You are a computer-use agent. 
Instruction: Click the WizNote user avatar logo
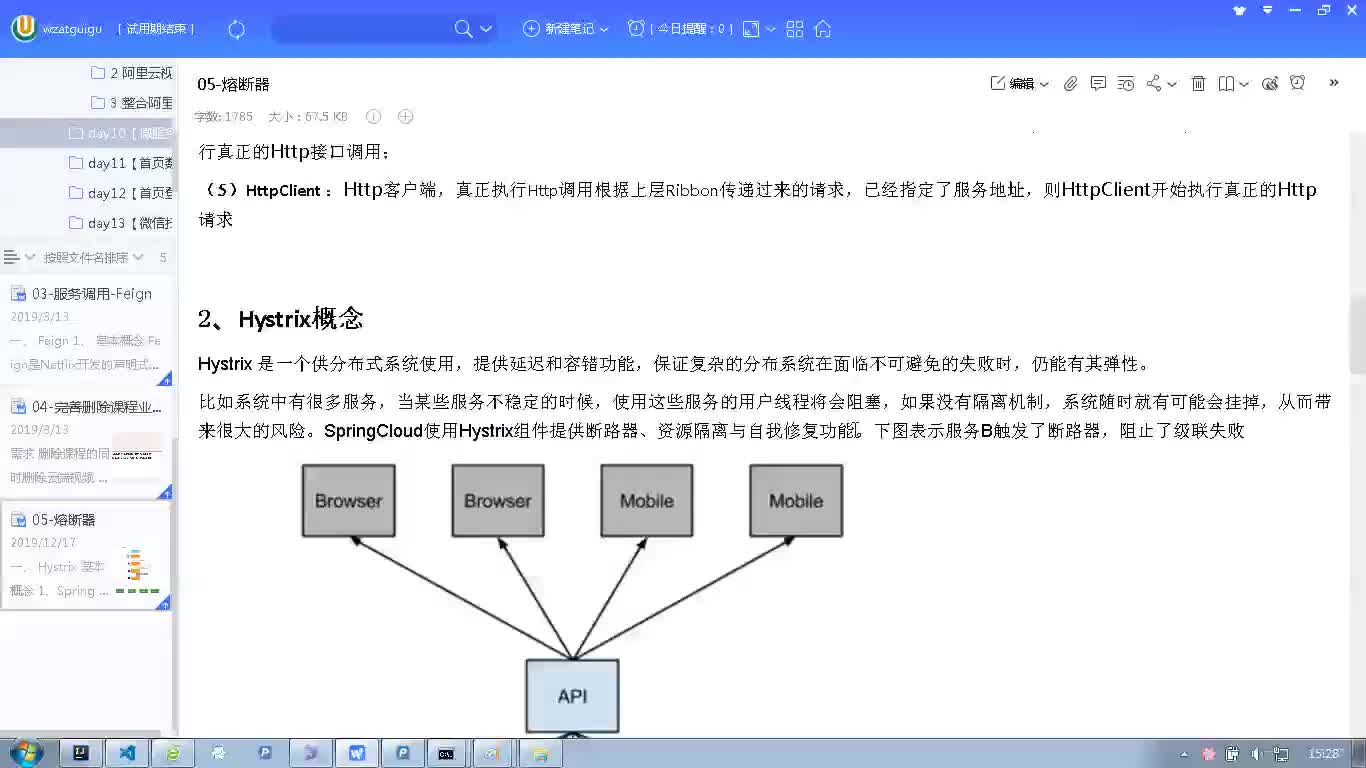[x=24, y=29]
